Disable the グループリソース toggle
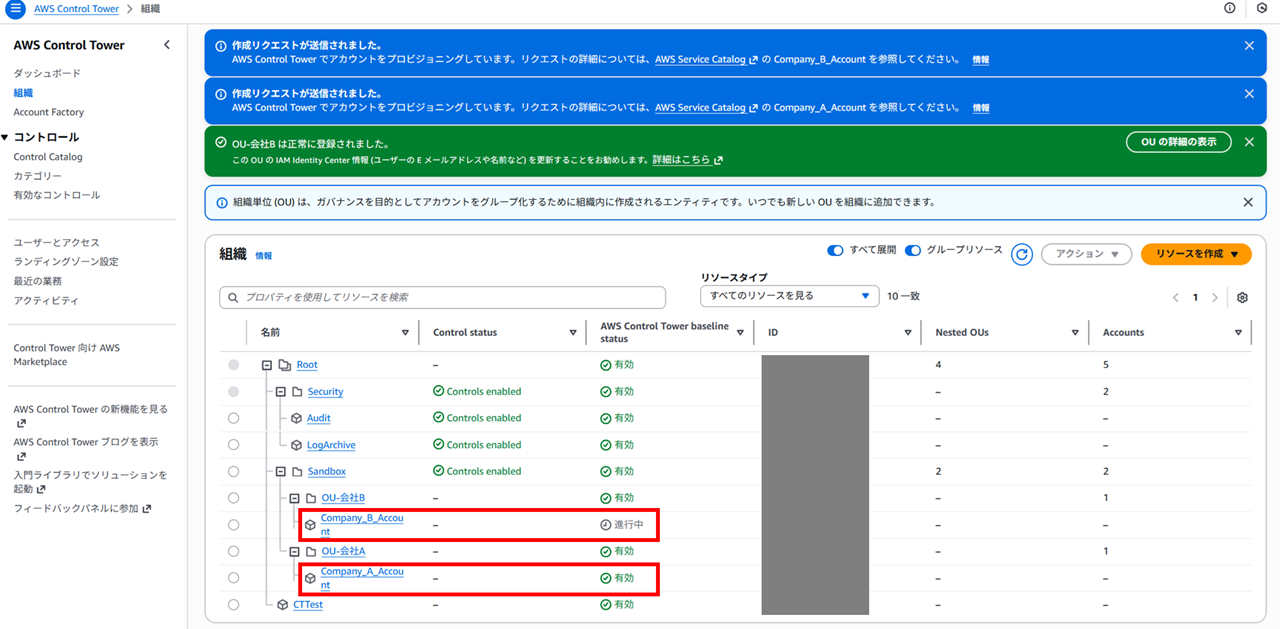Screen dimensions: 1280x629 [x=913, y=250]
